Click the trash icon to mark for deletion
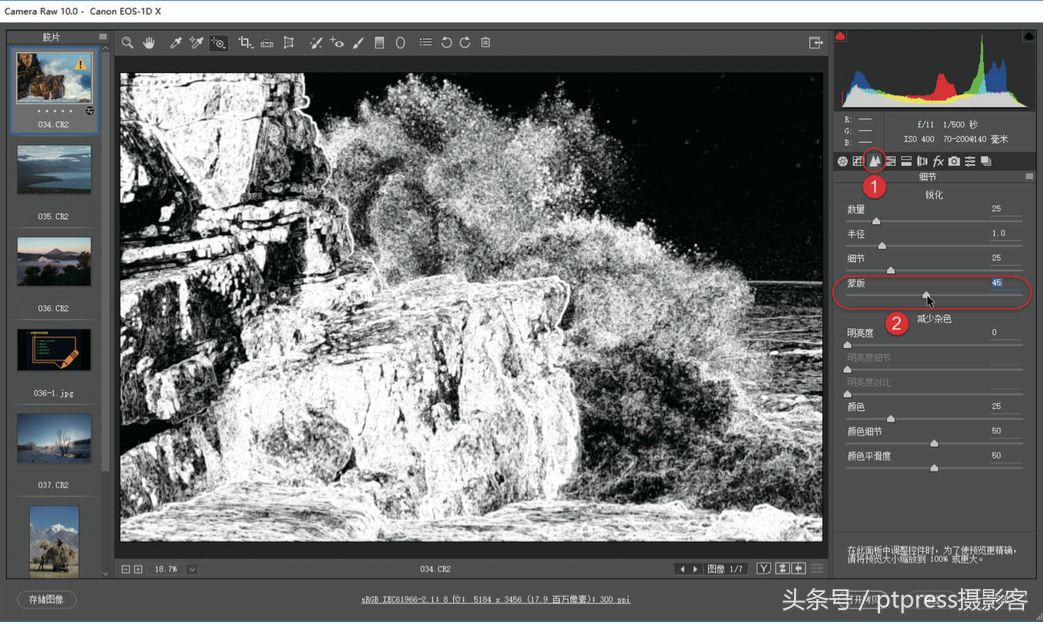The image size is (1044, 624). (x=486, y=43)
